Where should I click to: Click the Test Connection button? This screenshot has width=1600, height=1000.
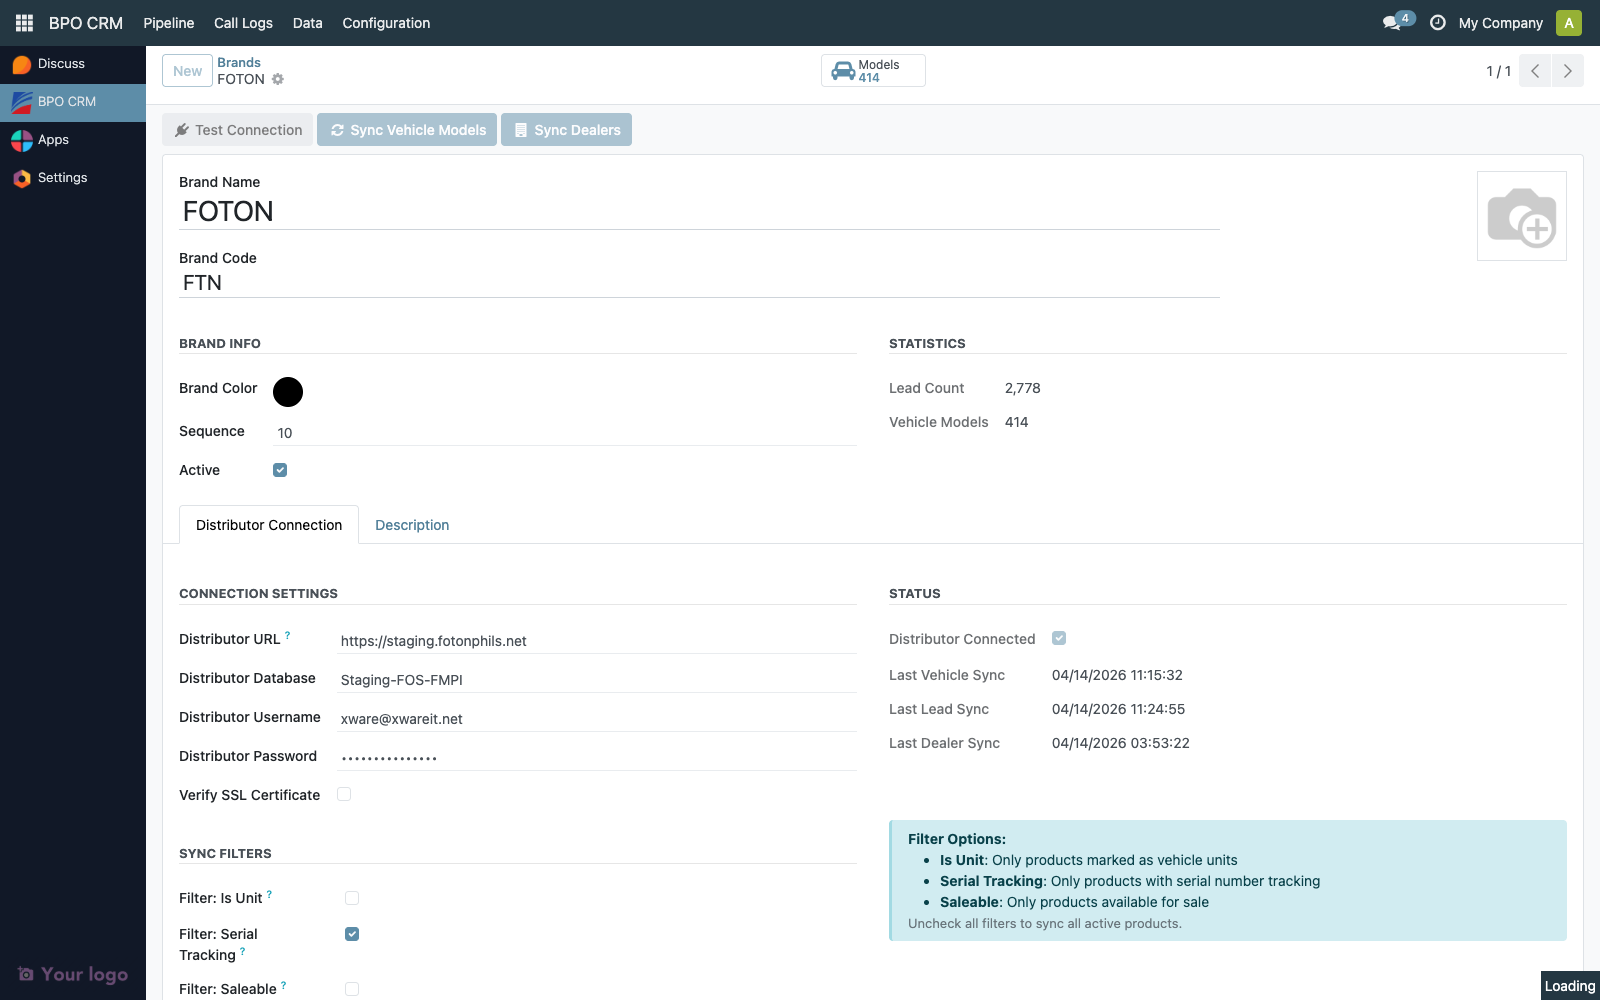coord(238,130)
